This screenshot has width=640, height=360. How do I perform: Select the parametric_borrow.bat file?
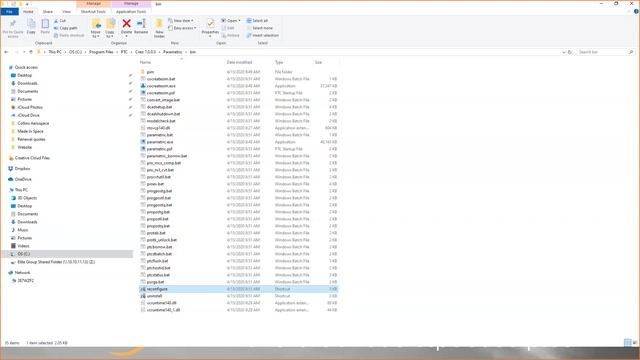238,156
